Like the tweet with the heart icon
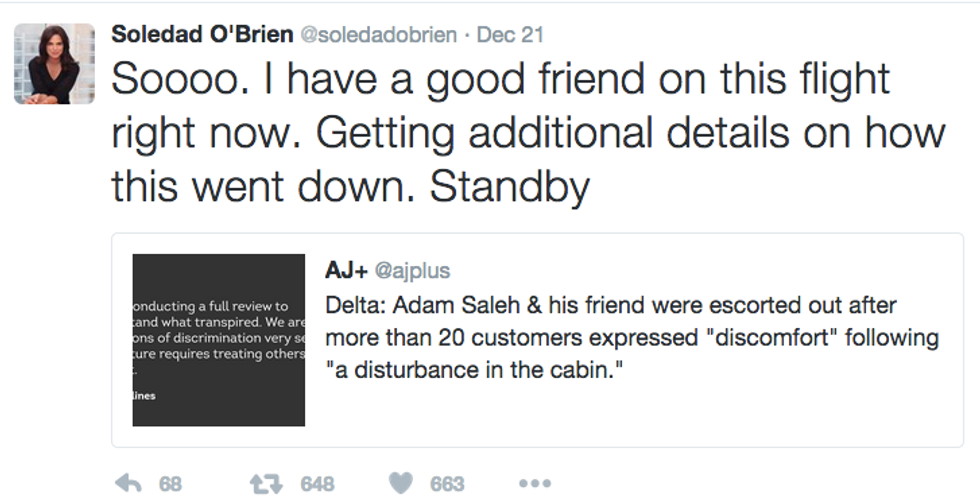Screen dimensions: 980x499 pyautogui.click(x=401, y=483)
